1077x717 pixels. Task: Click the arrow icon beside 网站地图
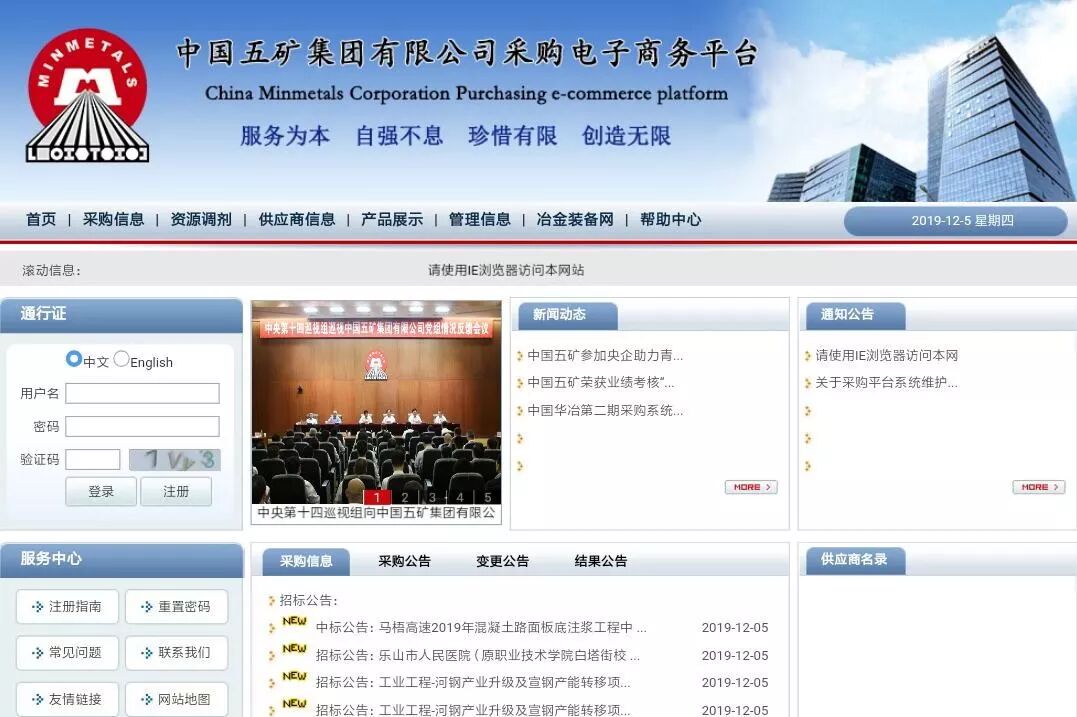pos(146,699)
